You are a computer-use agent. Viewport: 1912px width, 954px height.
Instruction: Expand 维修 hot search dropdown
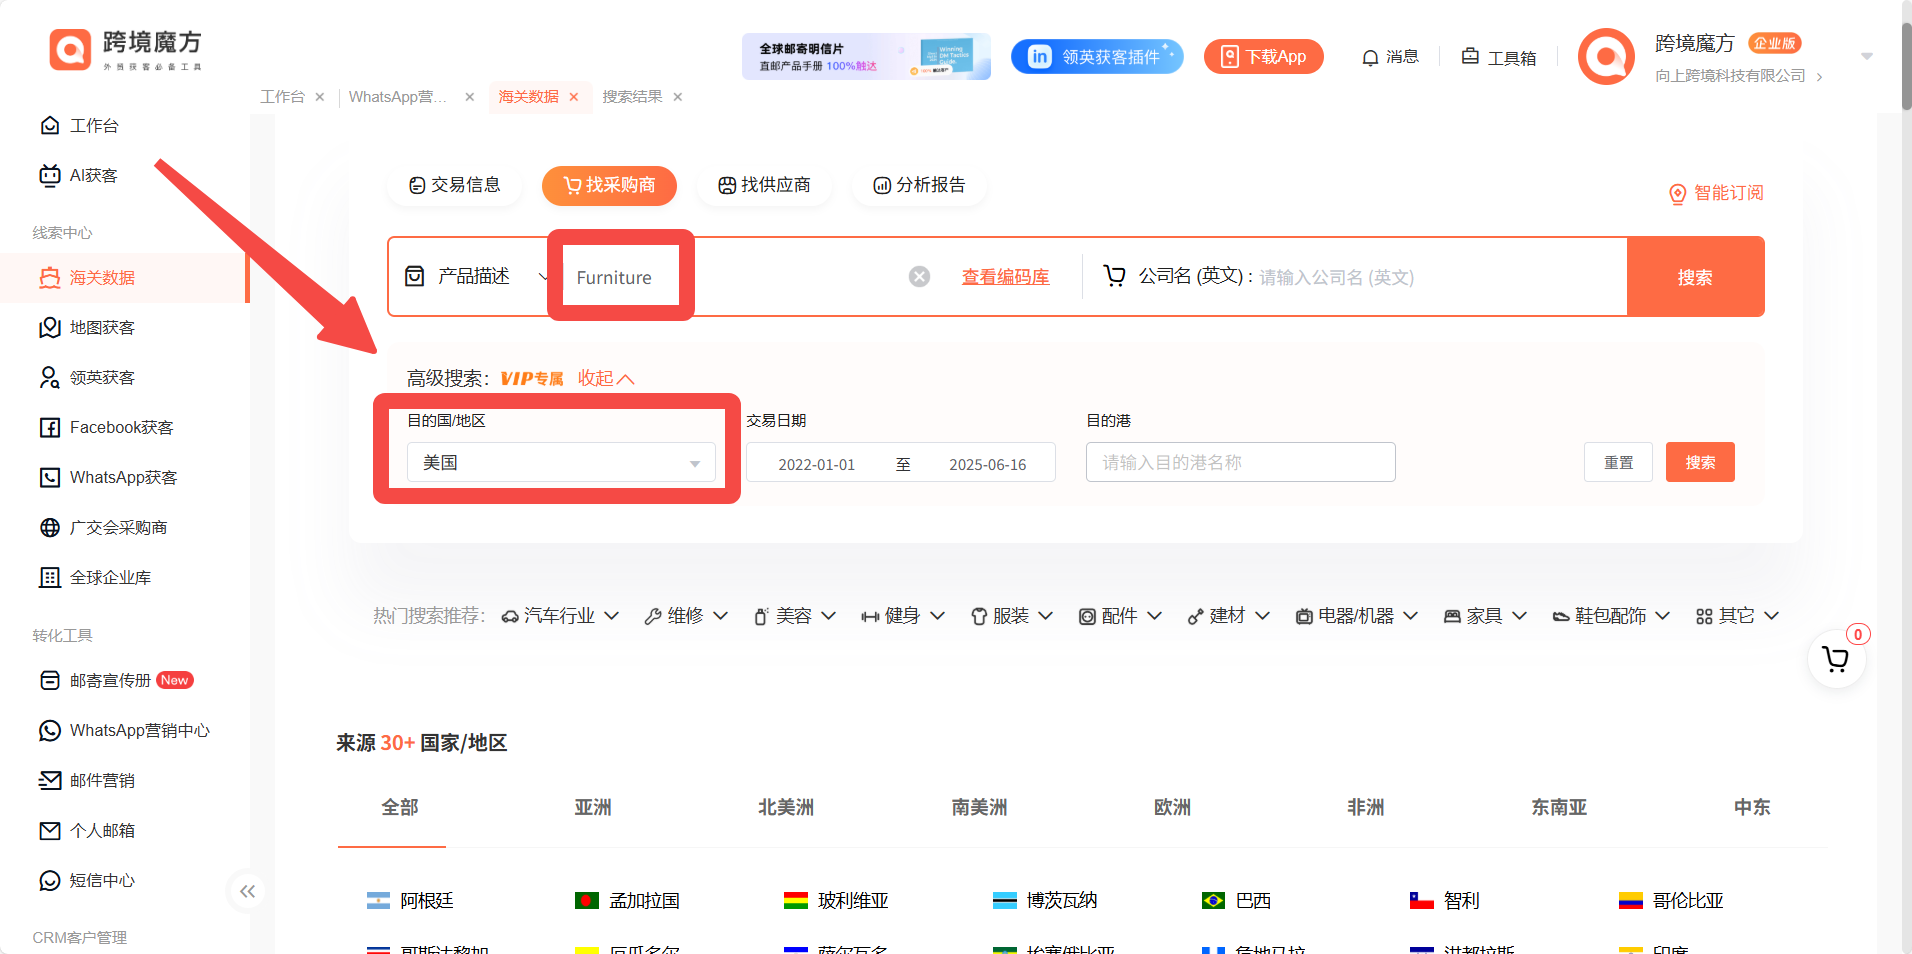[x=686, y=616]
